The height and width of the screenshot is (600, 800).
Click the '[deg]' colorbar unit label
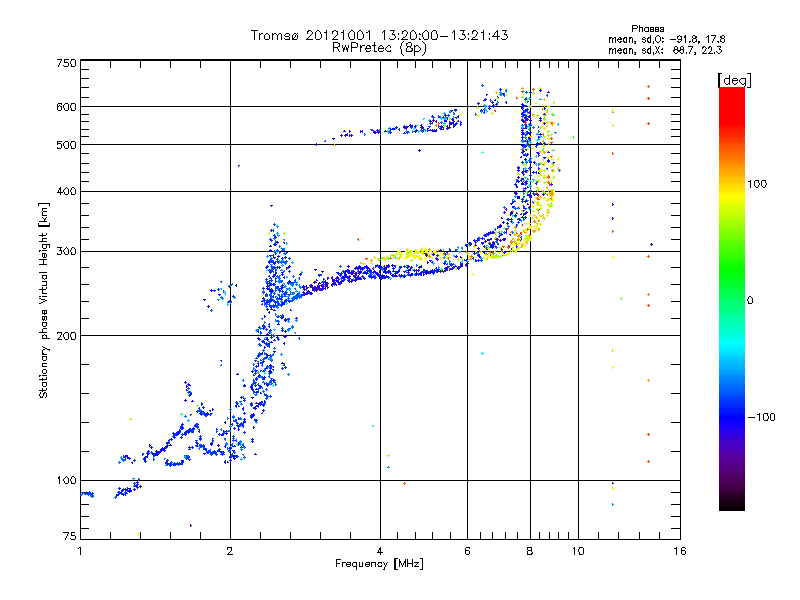pyautogui.click(x=734, y=80)
